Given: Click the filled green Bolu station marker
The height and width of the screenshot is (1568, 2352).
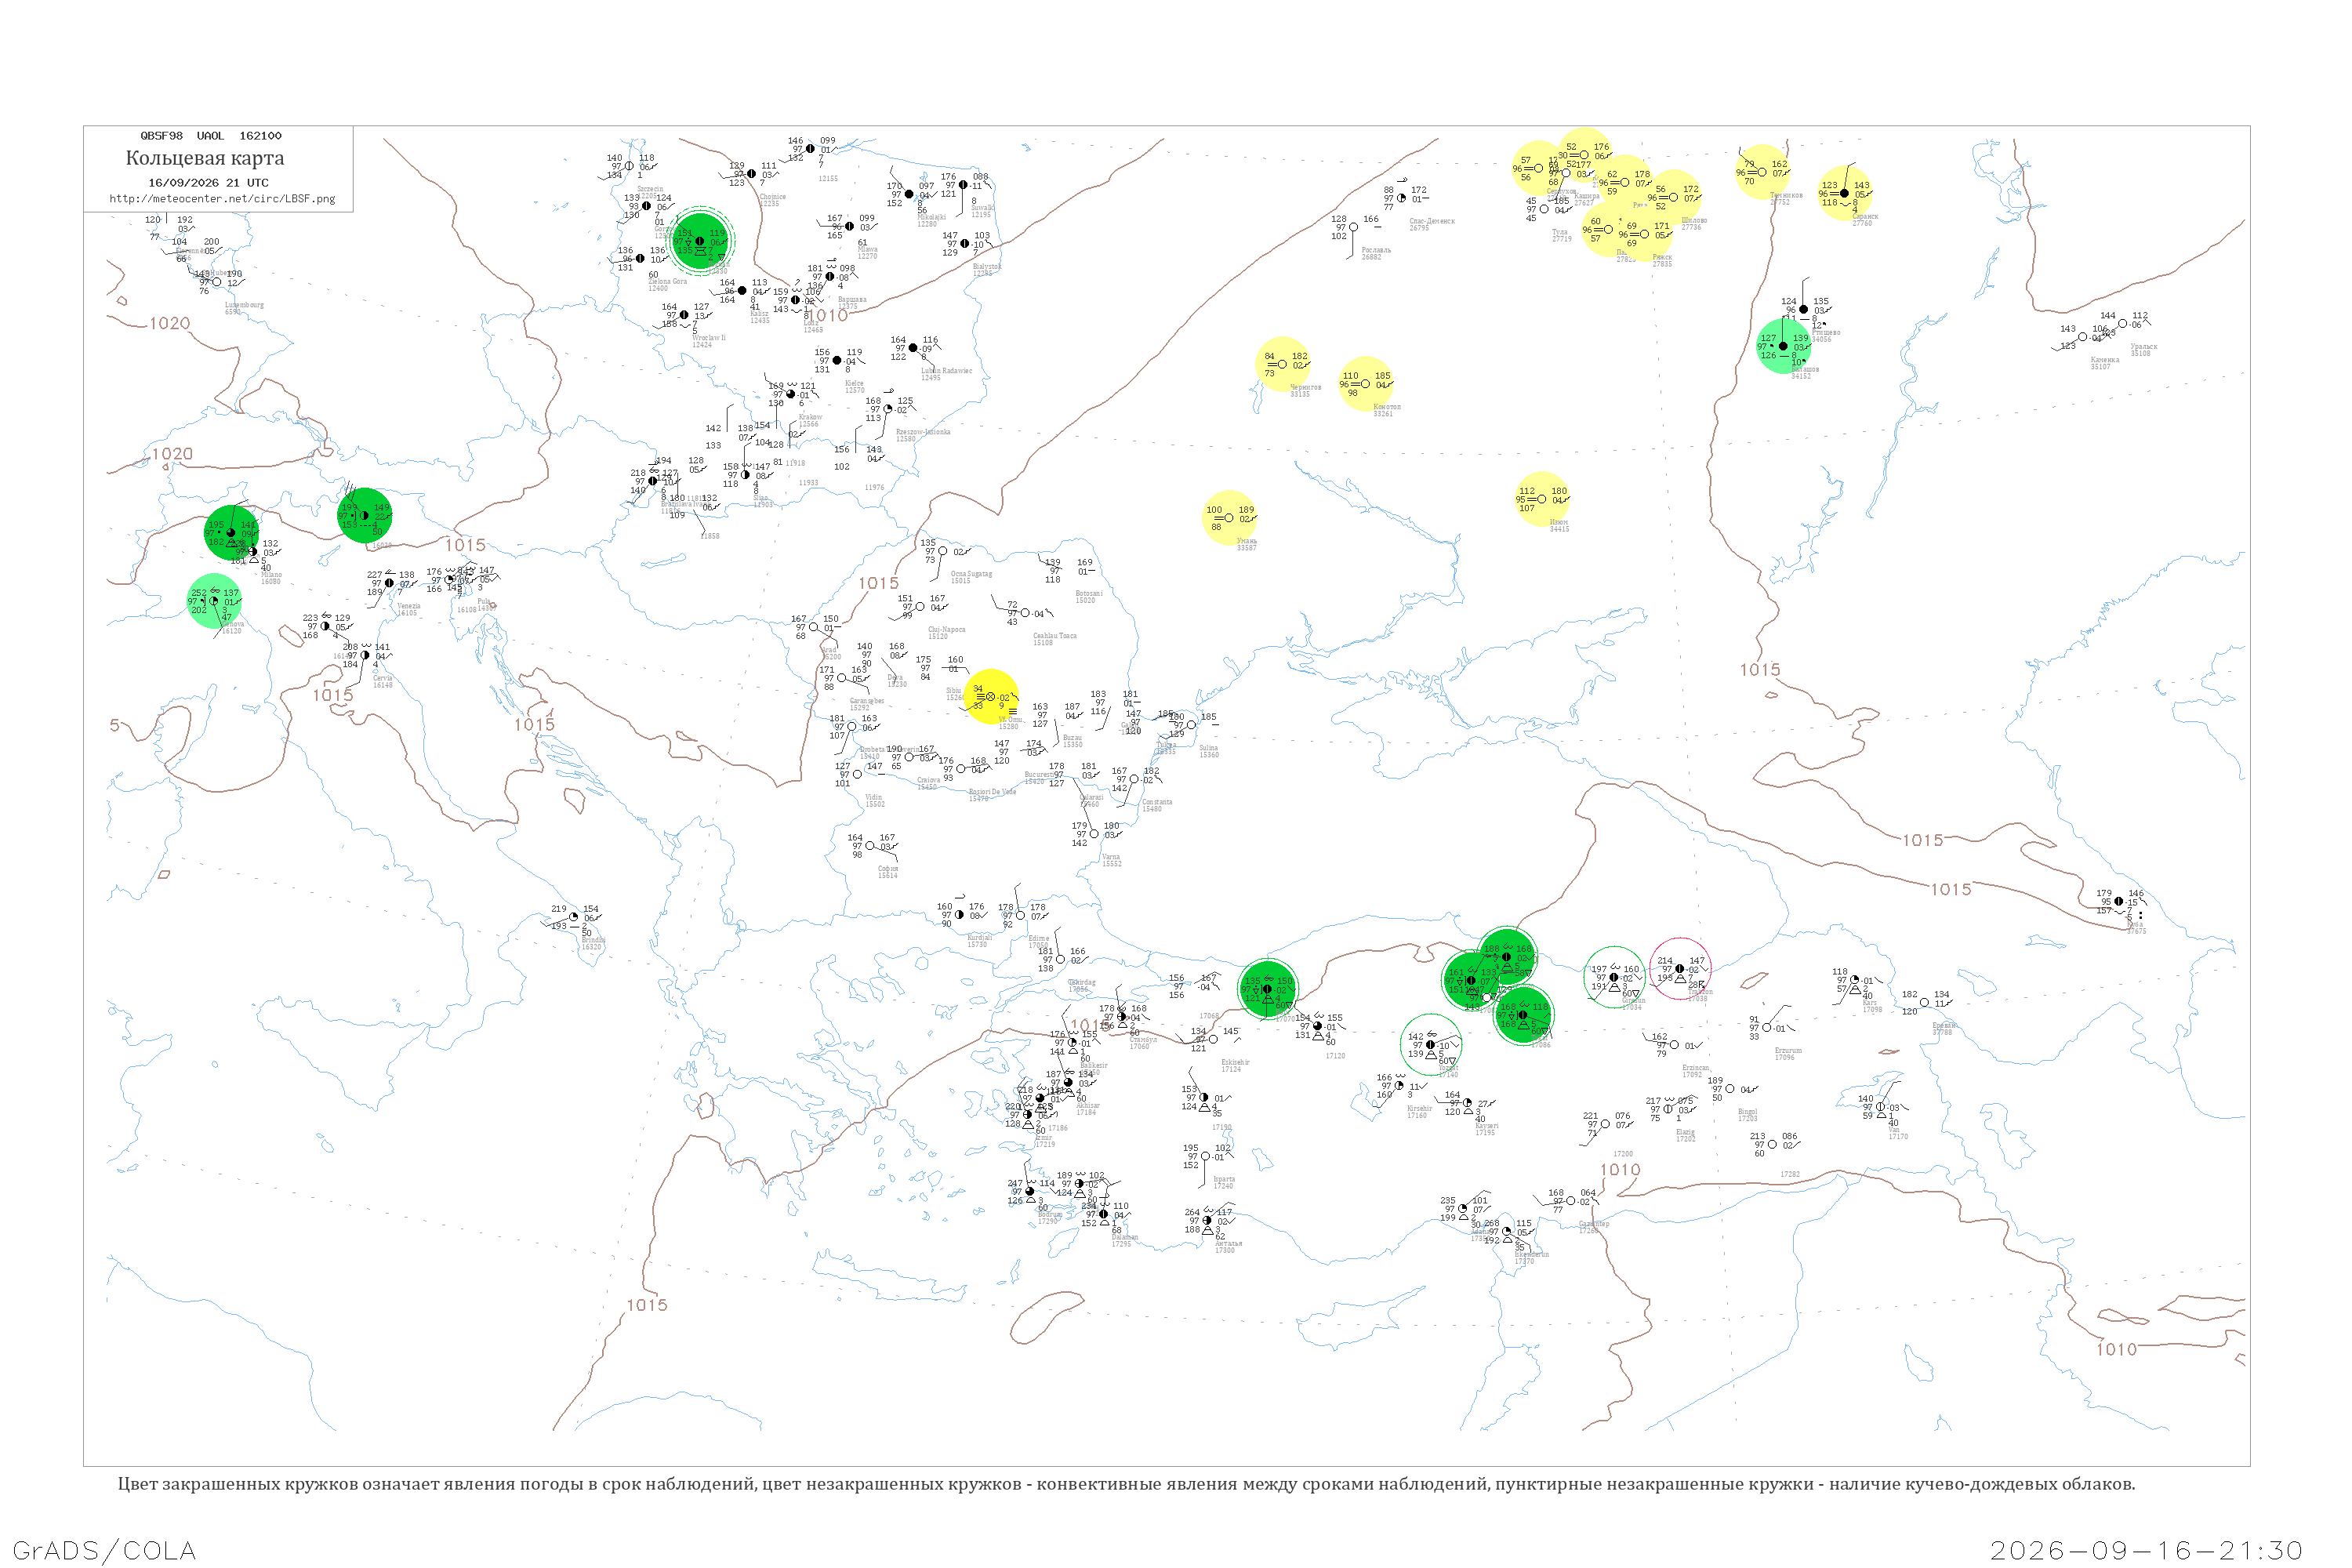Looking at the screenshot, I should coord(1268,989).
